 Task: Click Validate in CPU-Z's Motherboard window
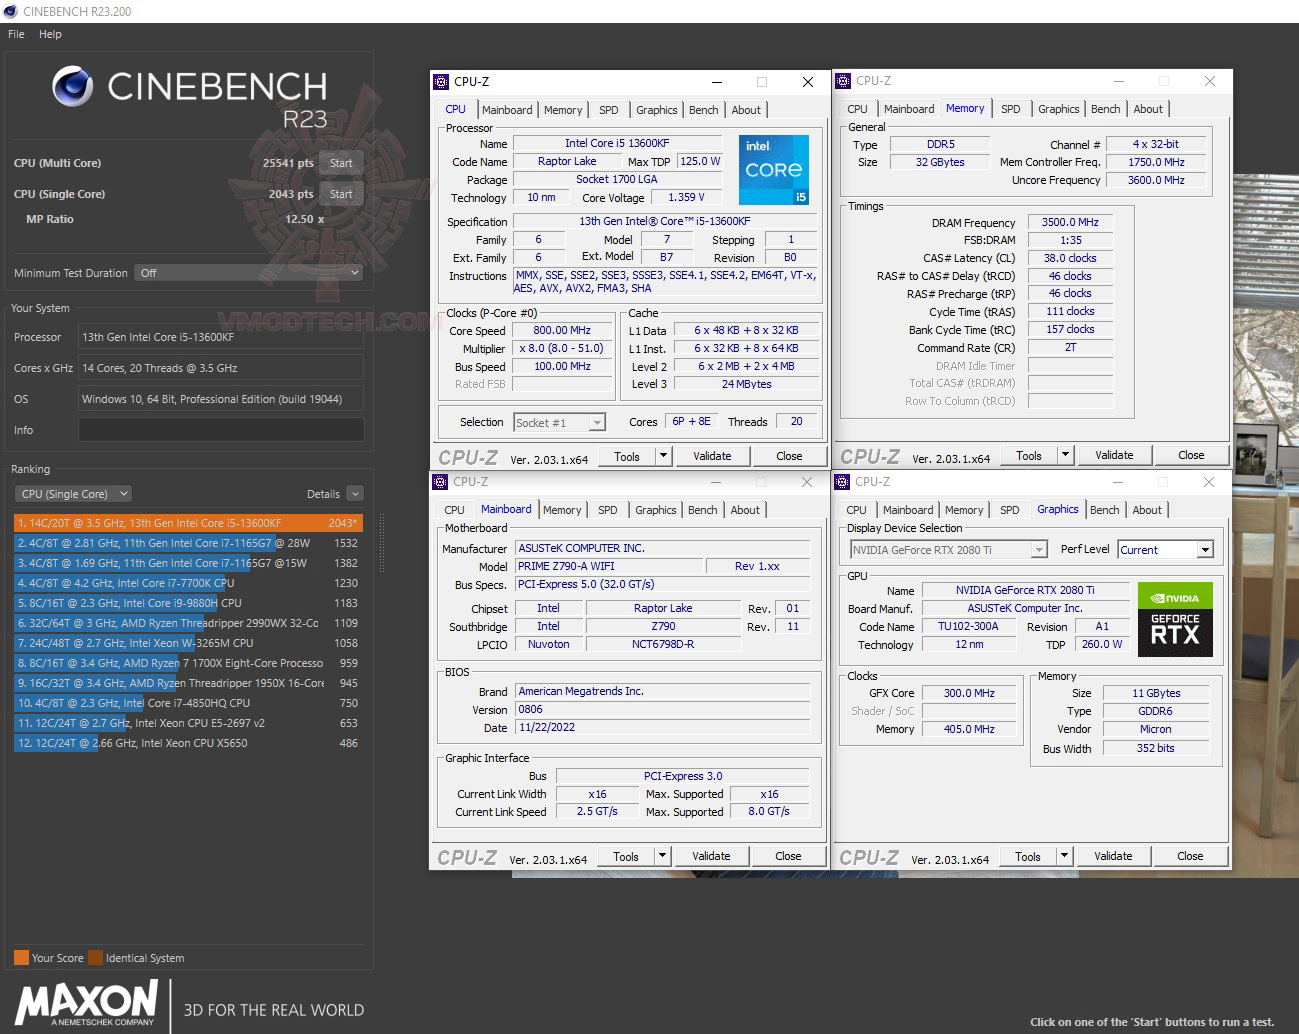[711, 856]
